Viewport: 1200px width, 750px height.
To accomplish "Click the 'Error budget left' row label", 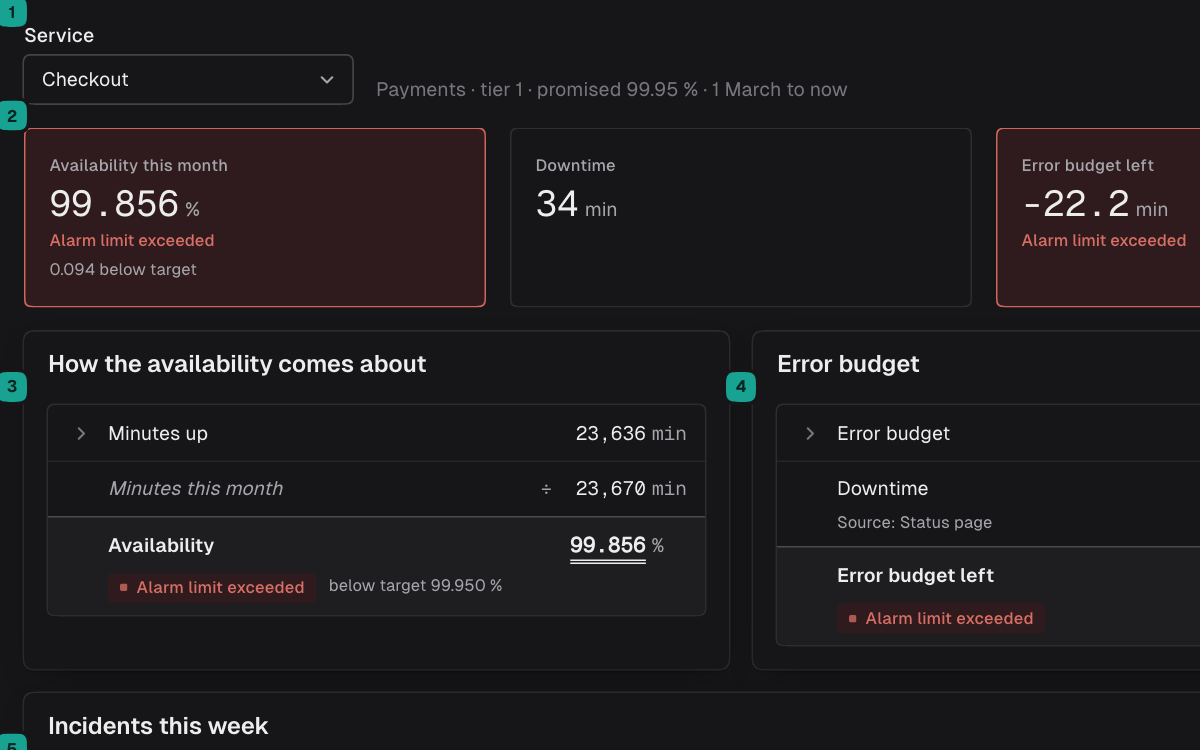I will pyautogui.click(x=916, y=576).
